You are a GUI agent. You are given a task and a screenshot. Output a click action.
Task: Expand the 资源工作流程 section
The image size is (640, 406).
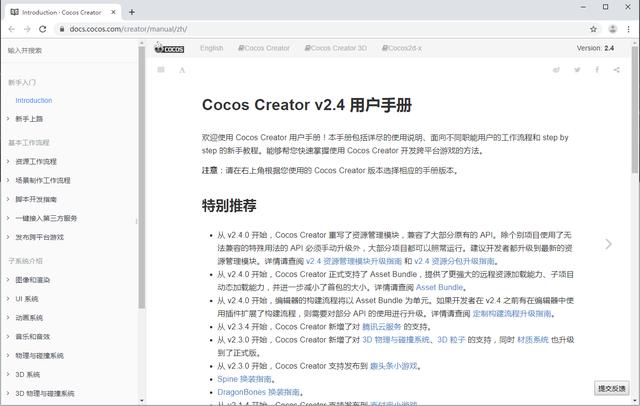36,162
